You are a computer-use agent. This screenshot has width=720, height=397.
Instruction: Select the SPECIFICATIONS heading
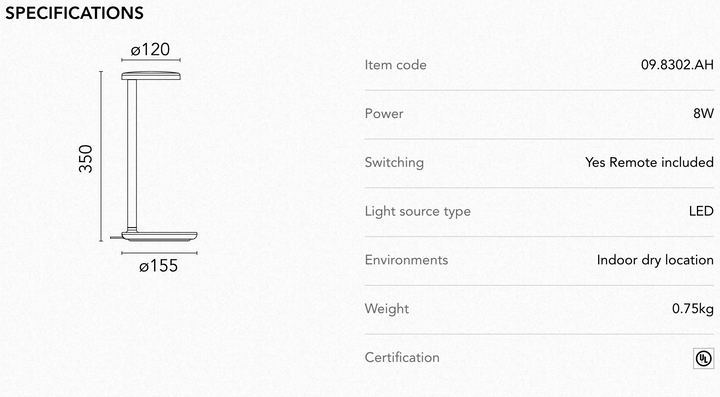tap(74, 13)
